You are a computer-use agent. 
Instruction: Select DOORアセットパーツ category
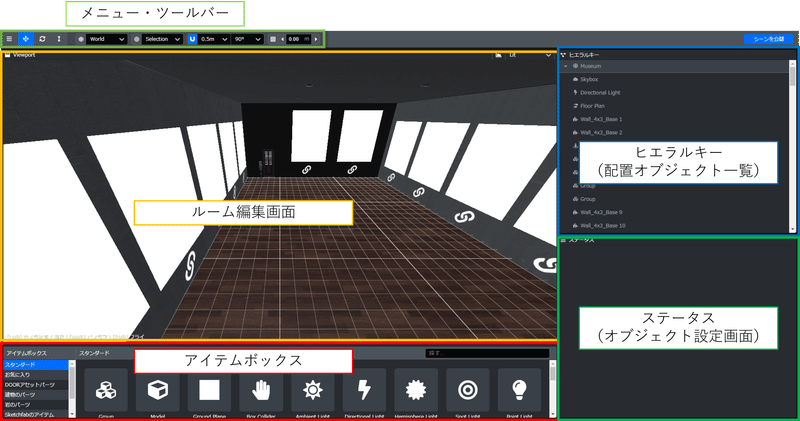point(36,385)
